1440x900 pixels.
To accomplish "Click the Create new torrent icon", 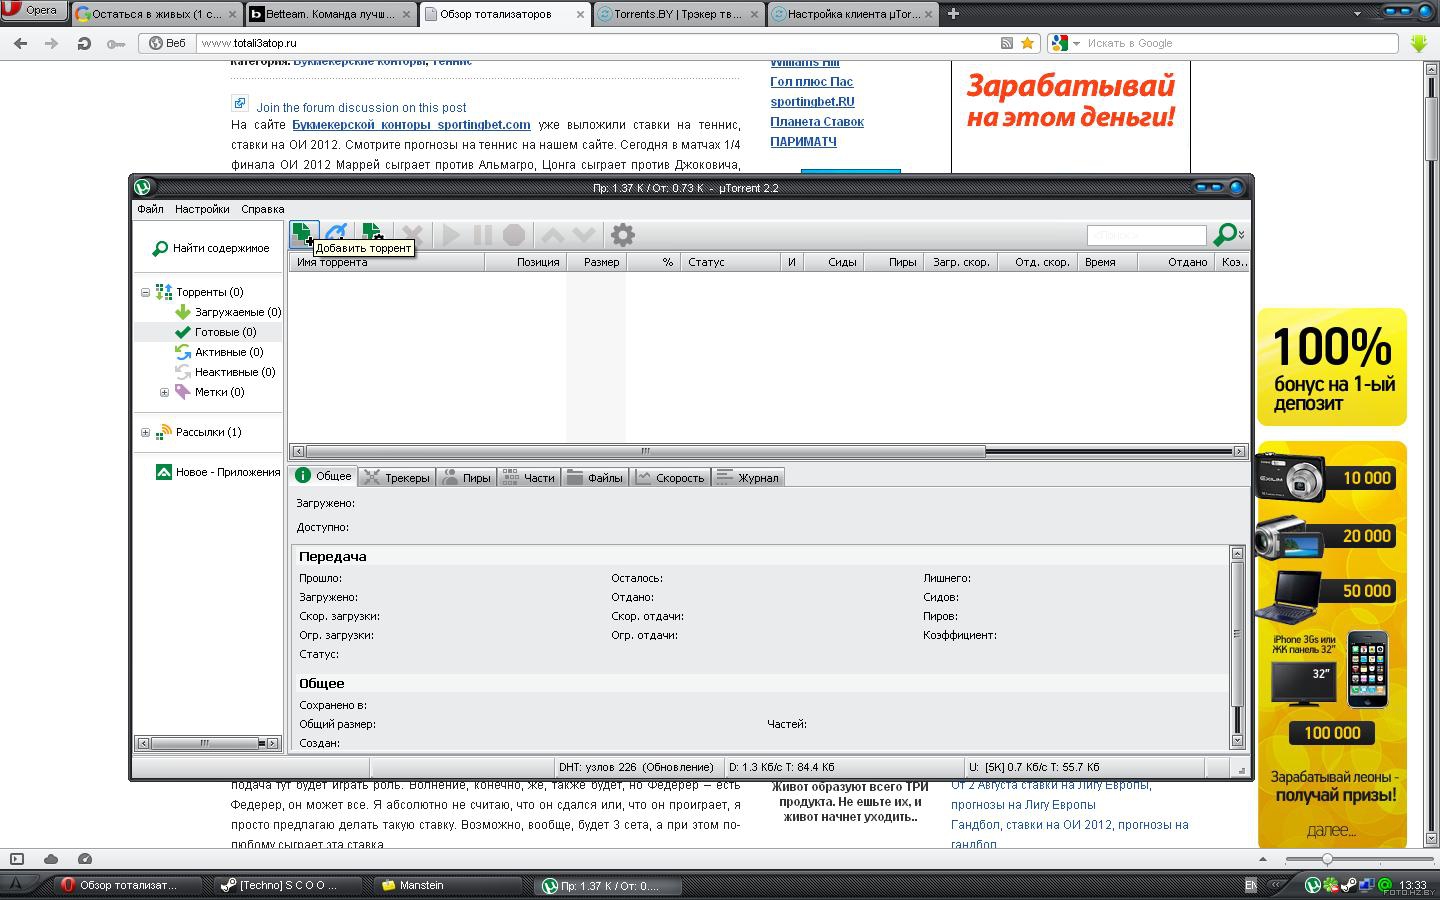I will (371, 235).
